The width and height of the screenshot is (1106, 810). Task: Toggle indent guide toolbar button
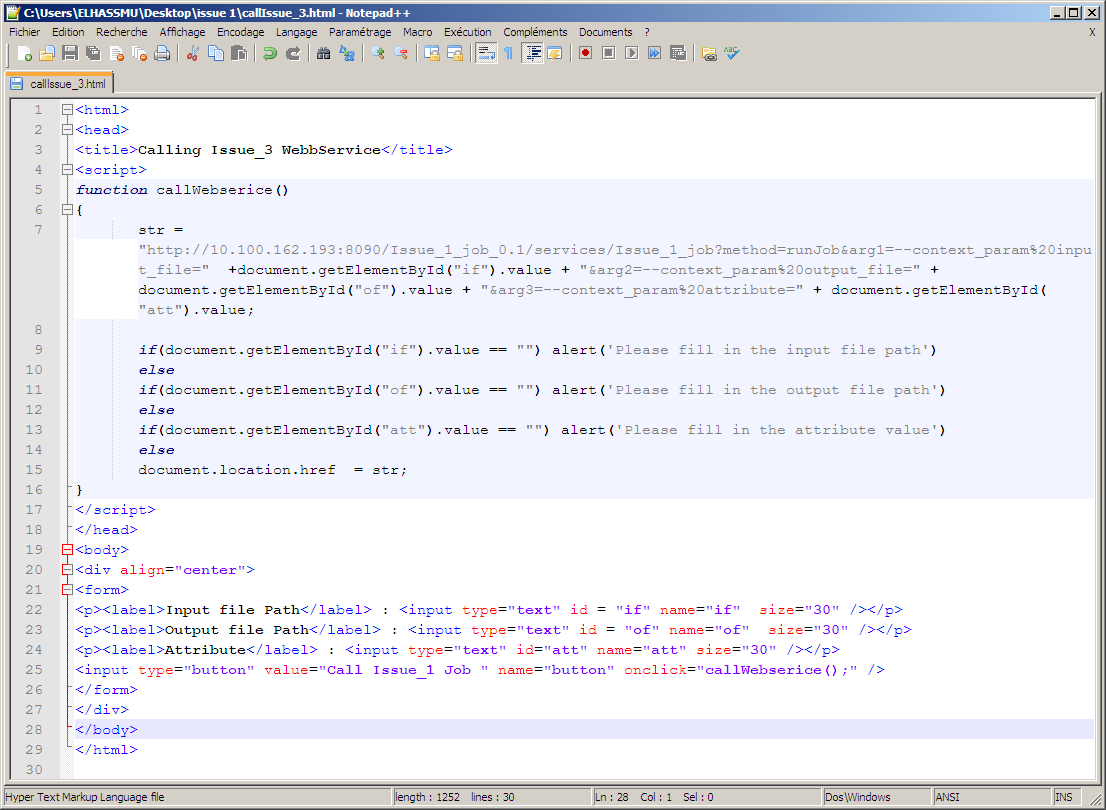pos(533,54)
